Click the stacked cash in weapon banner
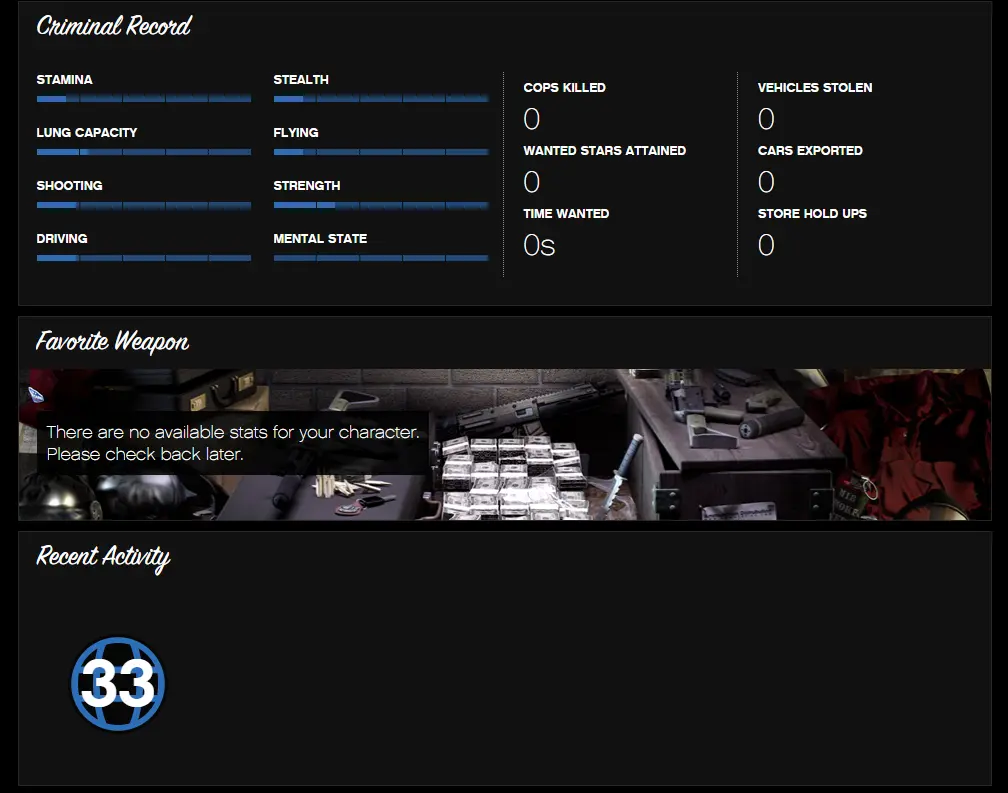 click(x=510, y=475)
